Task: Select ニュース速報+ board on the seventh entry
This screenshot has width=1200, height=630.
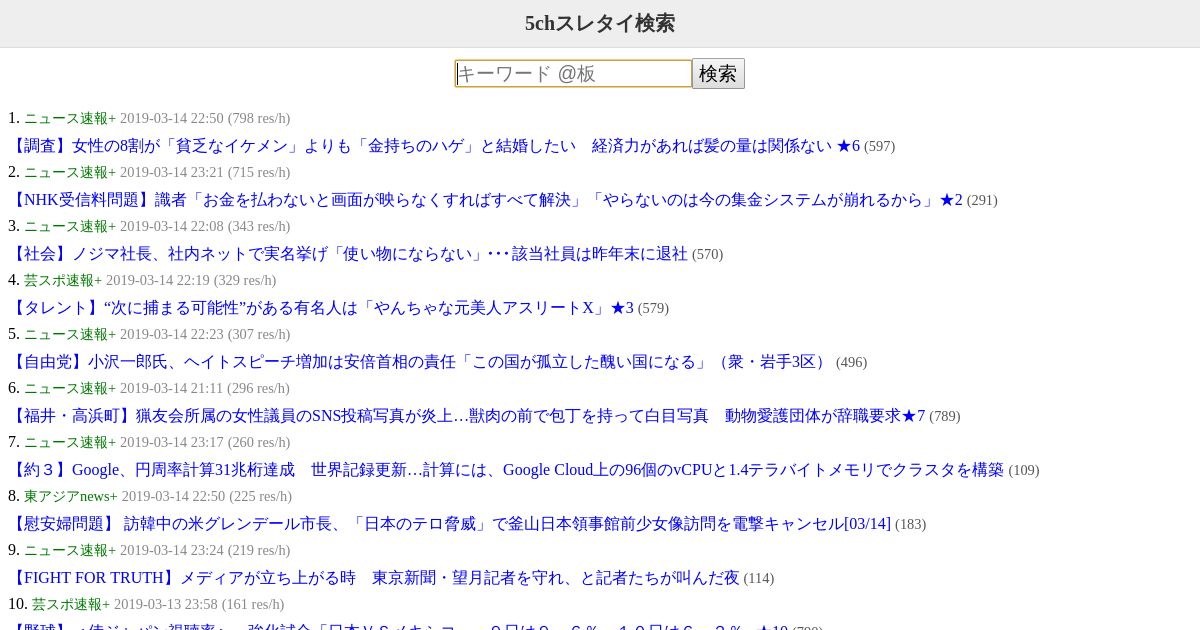Action: click(70, 442)
